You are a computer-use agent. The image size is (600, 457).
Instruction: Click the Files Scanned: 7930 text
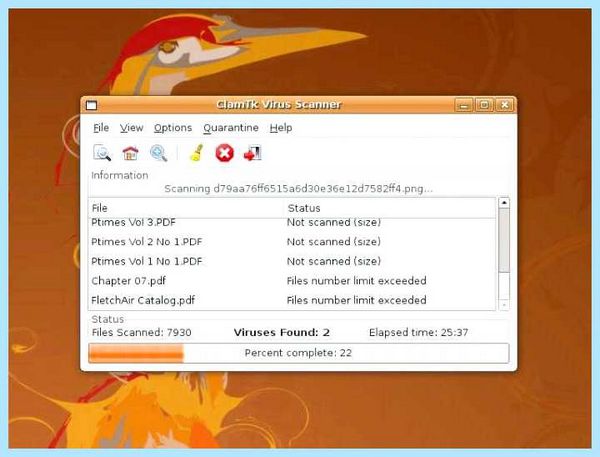142,333
